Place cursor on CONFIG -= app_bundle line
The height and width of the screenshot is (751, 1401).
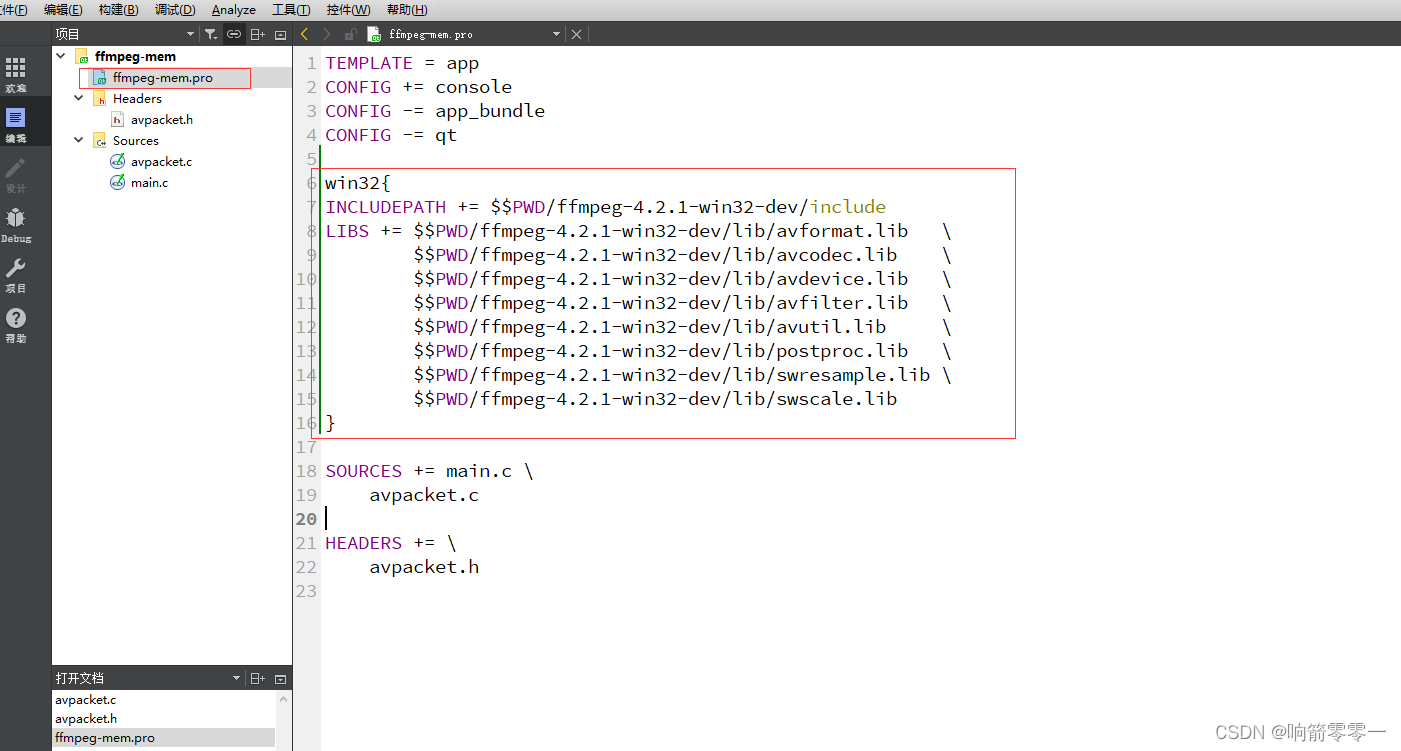435,111
